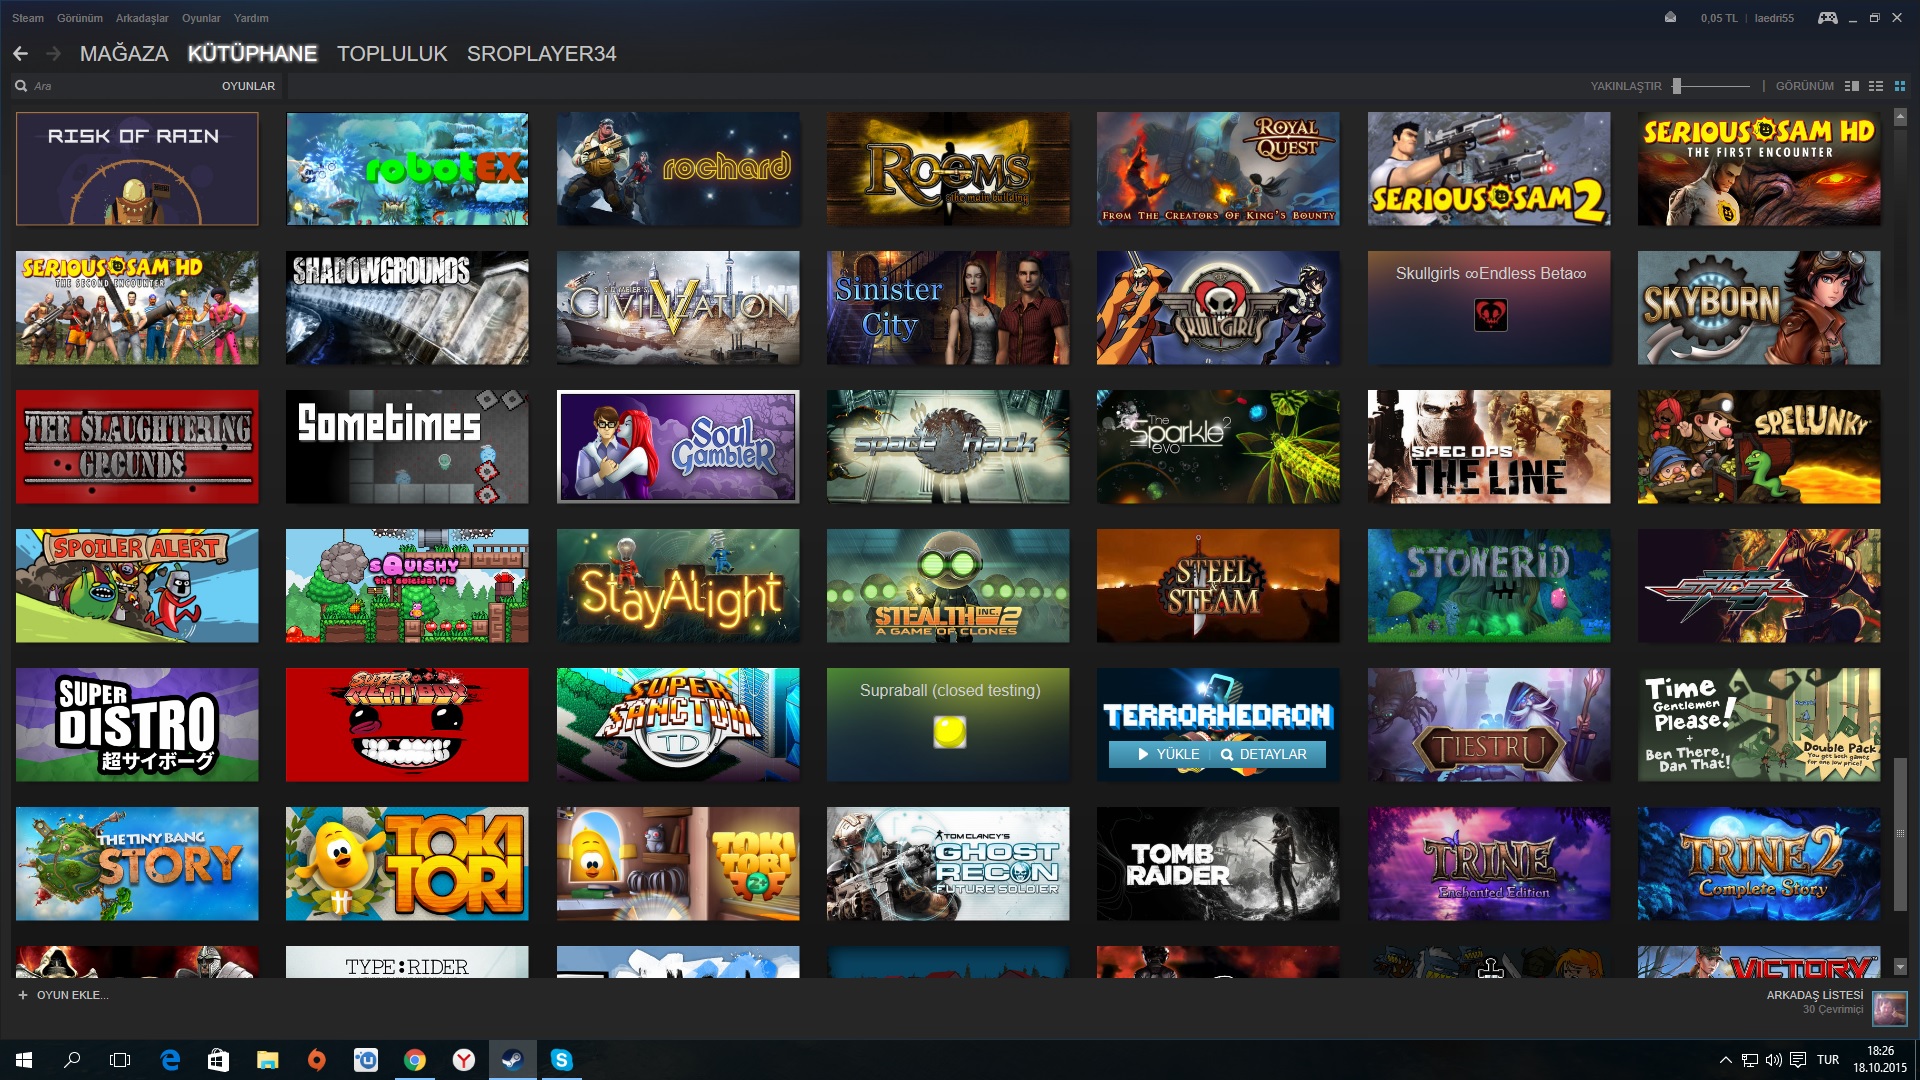Open the TOPLULUK tab
Screen dimensions: 1920x1080
pyautogui.click(x=392, y=54)
